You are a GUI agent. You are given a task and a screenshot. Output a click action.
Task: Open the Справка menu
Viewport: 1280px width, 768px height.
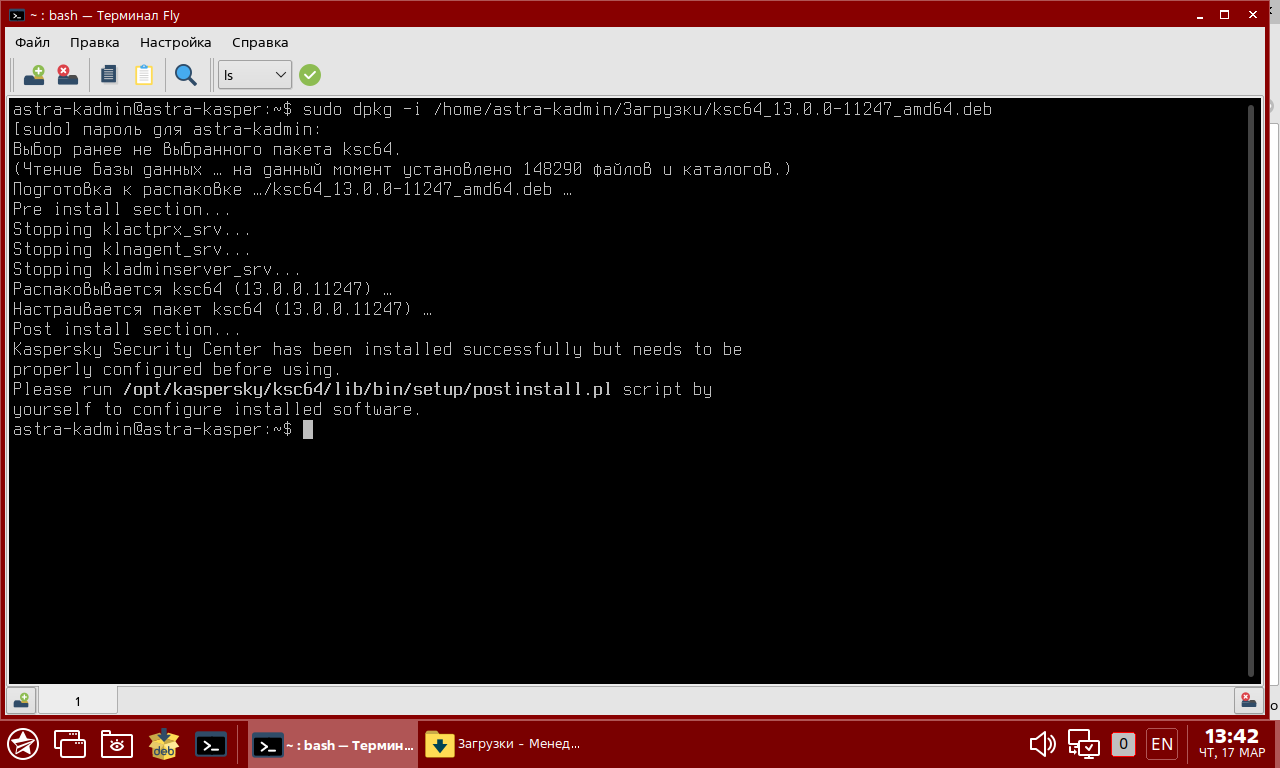(260, 42)
